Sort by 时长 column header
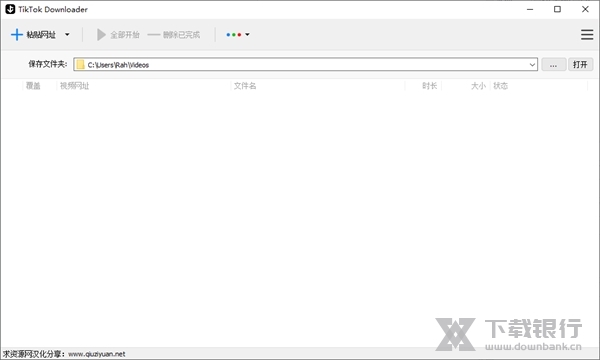 pyautogui.click(x=429, y=86)
